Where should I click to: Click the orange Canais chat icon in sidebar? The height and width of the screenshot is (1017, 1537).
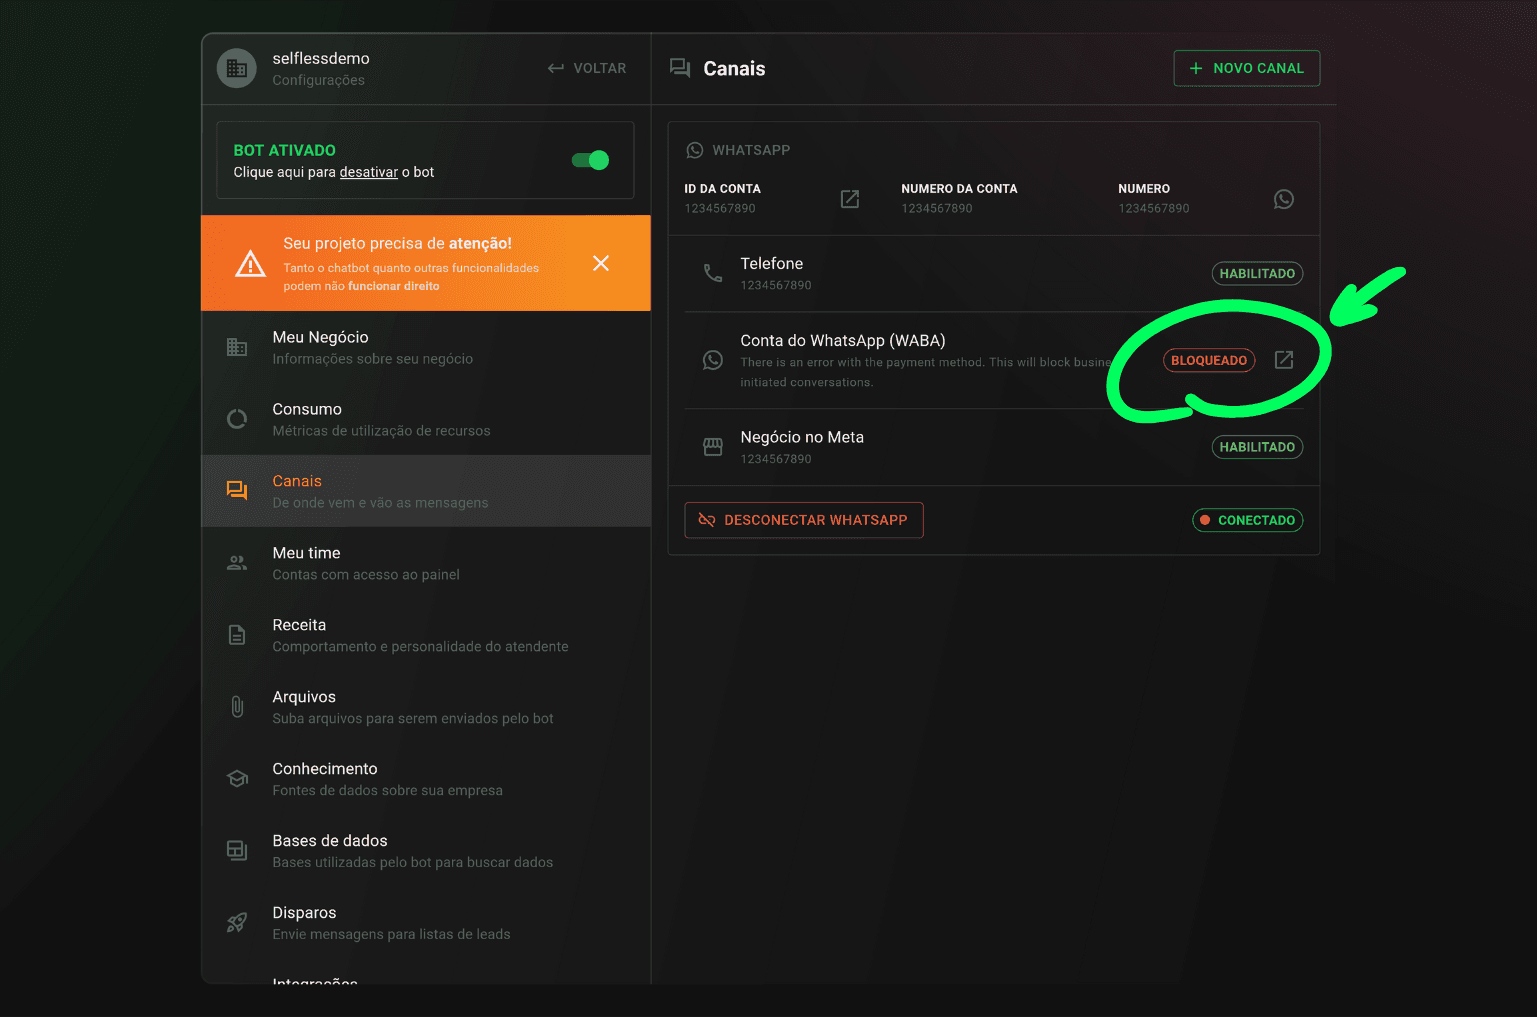237,490
